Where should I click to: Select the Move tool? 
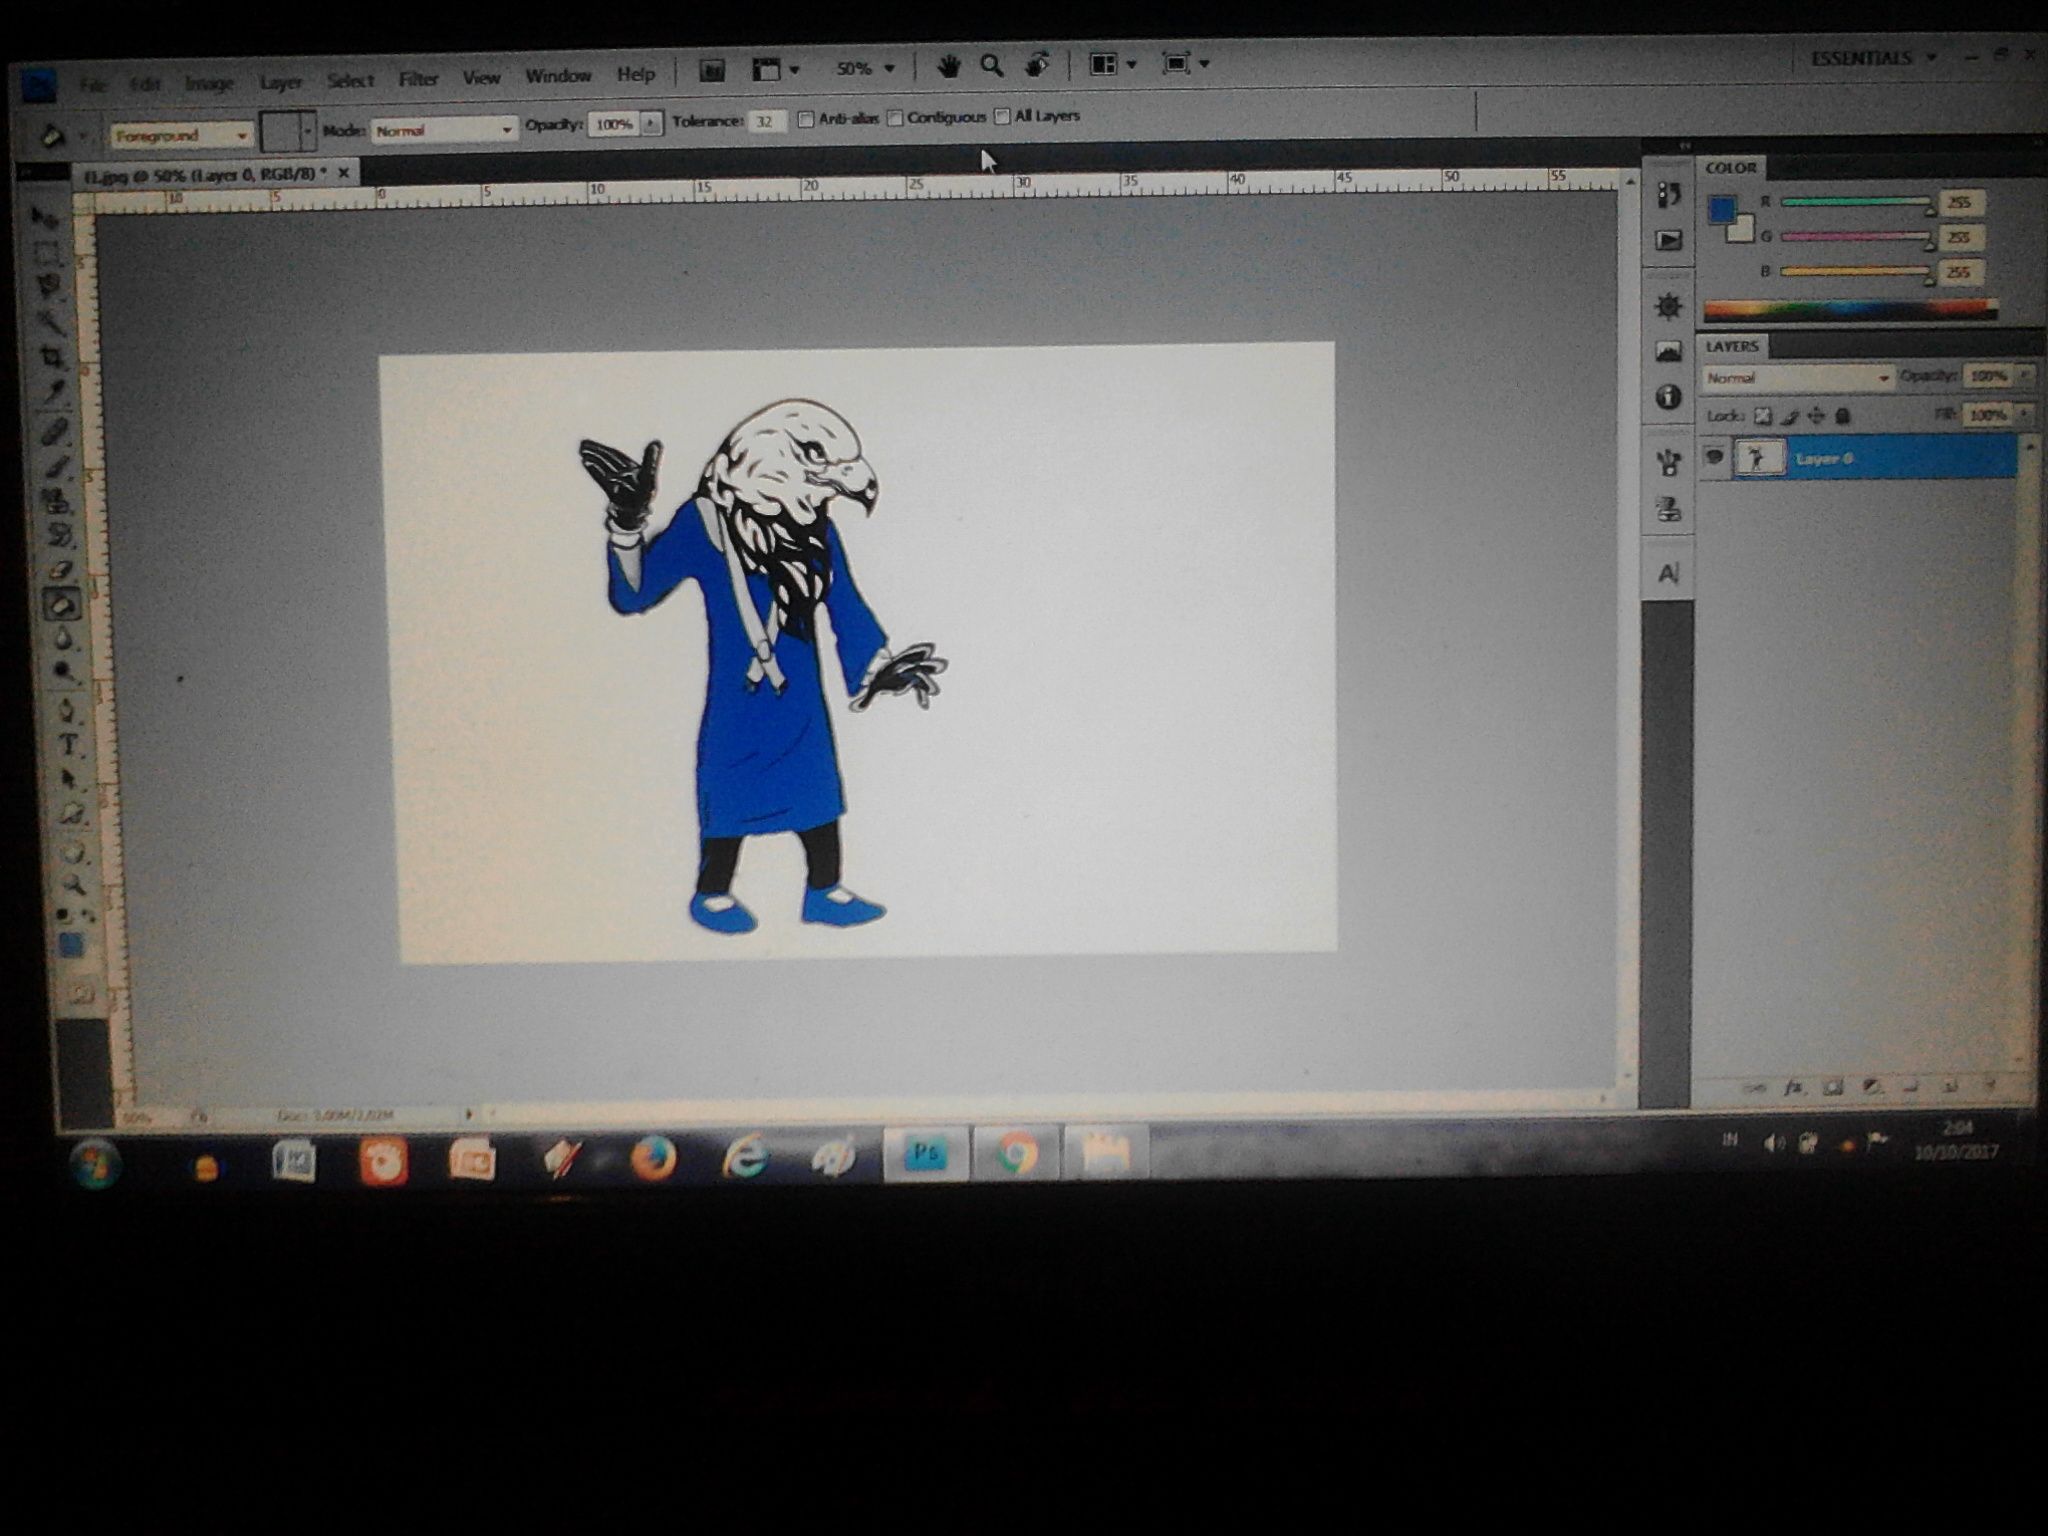(44, 218)
